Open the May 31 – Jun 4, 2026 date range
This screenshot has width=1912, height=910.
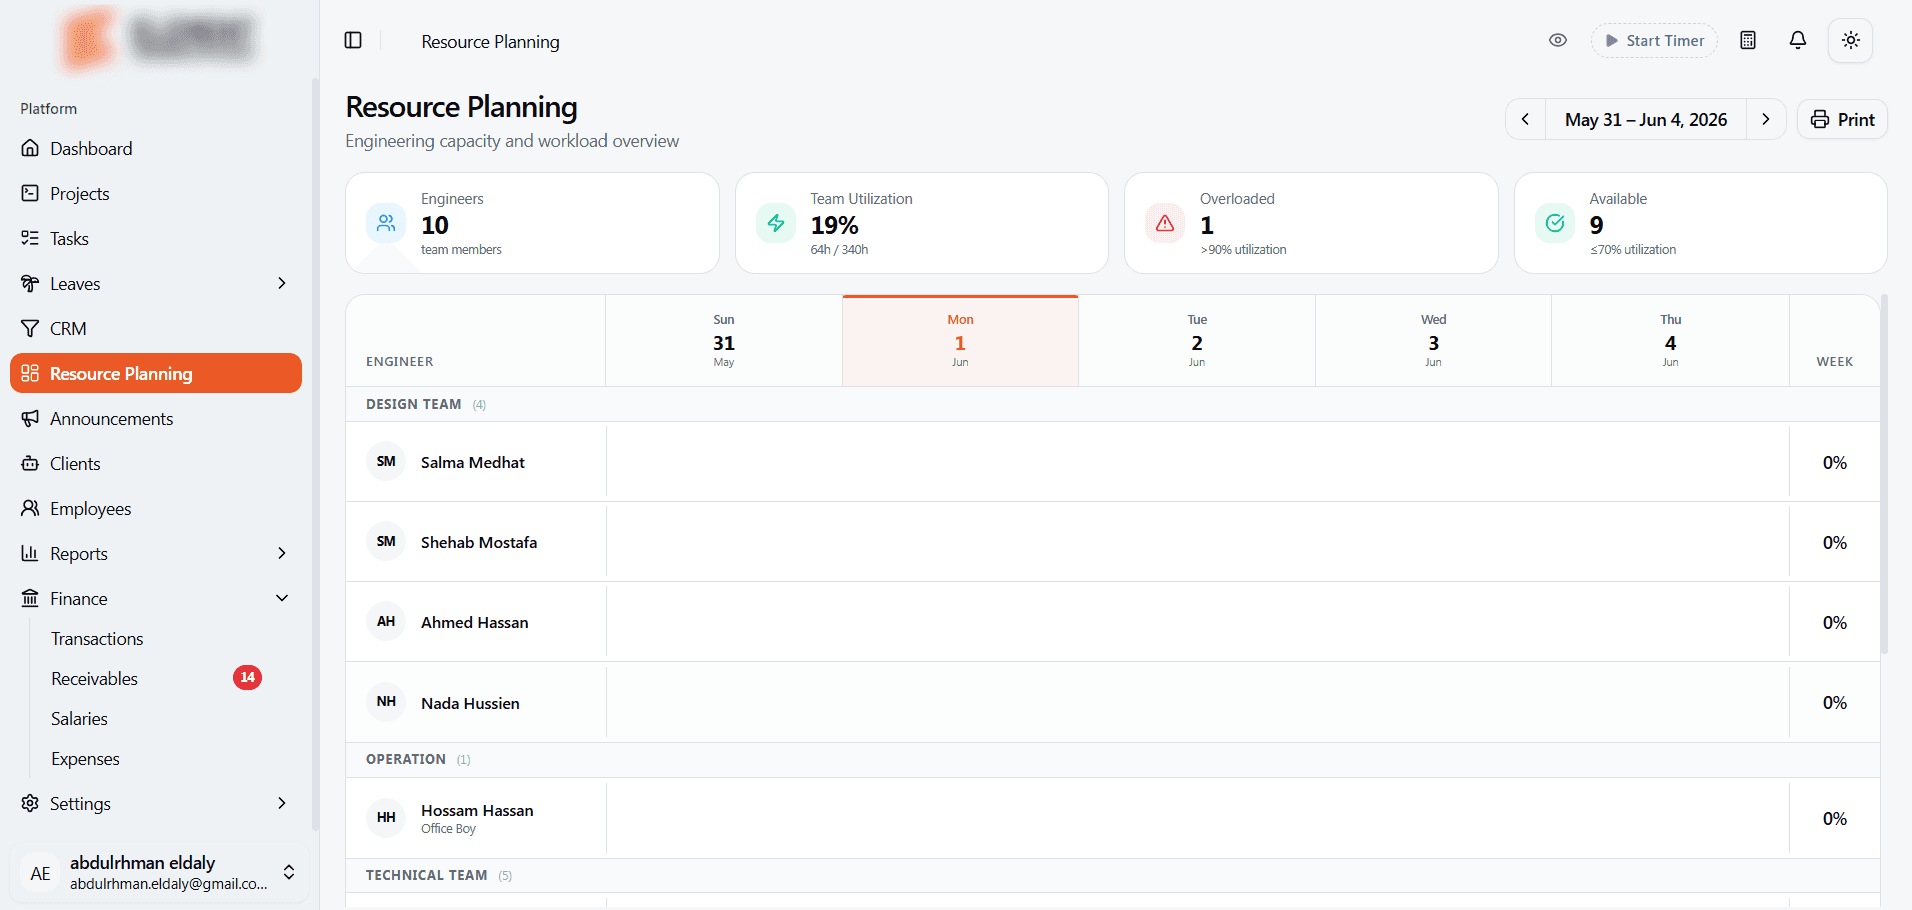click(x=1646, y=120)
